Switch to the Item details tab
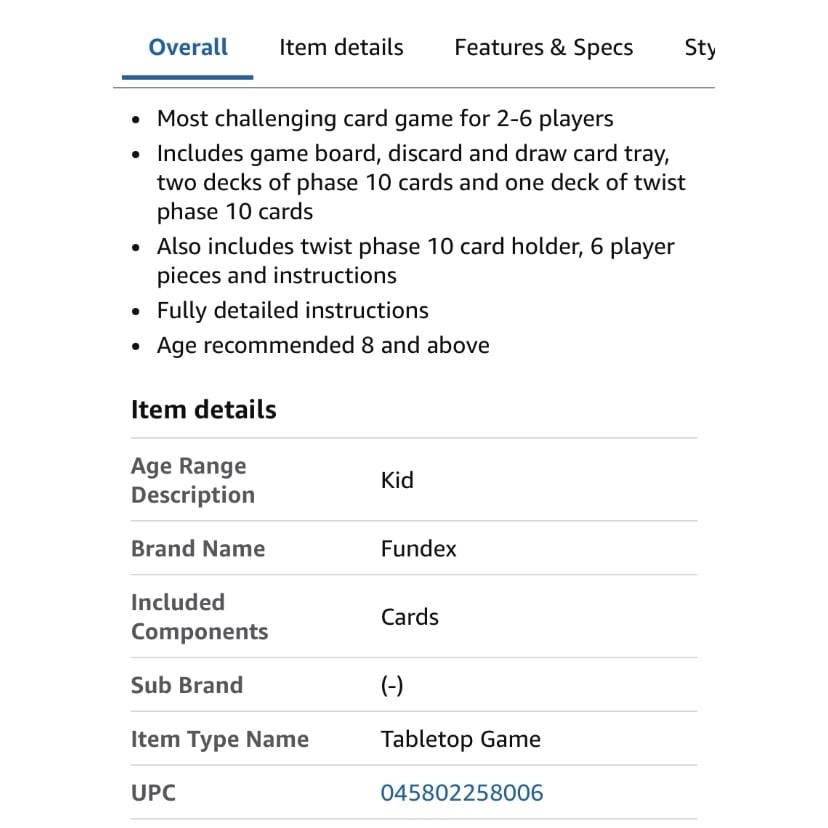 (341, 48)
